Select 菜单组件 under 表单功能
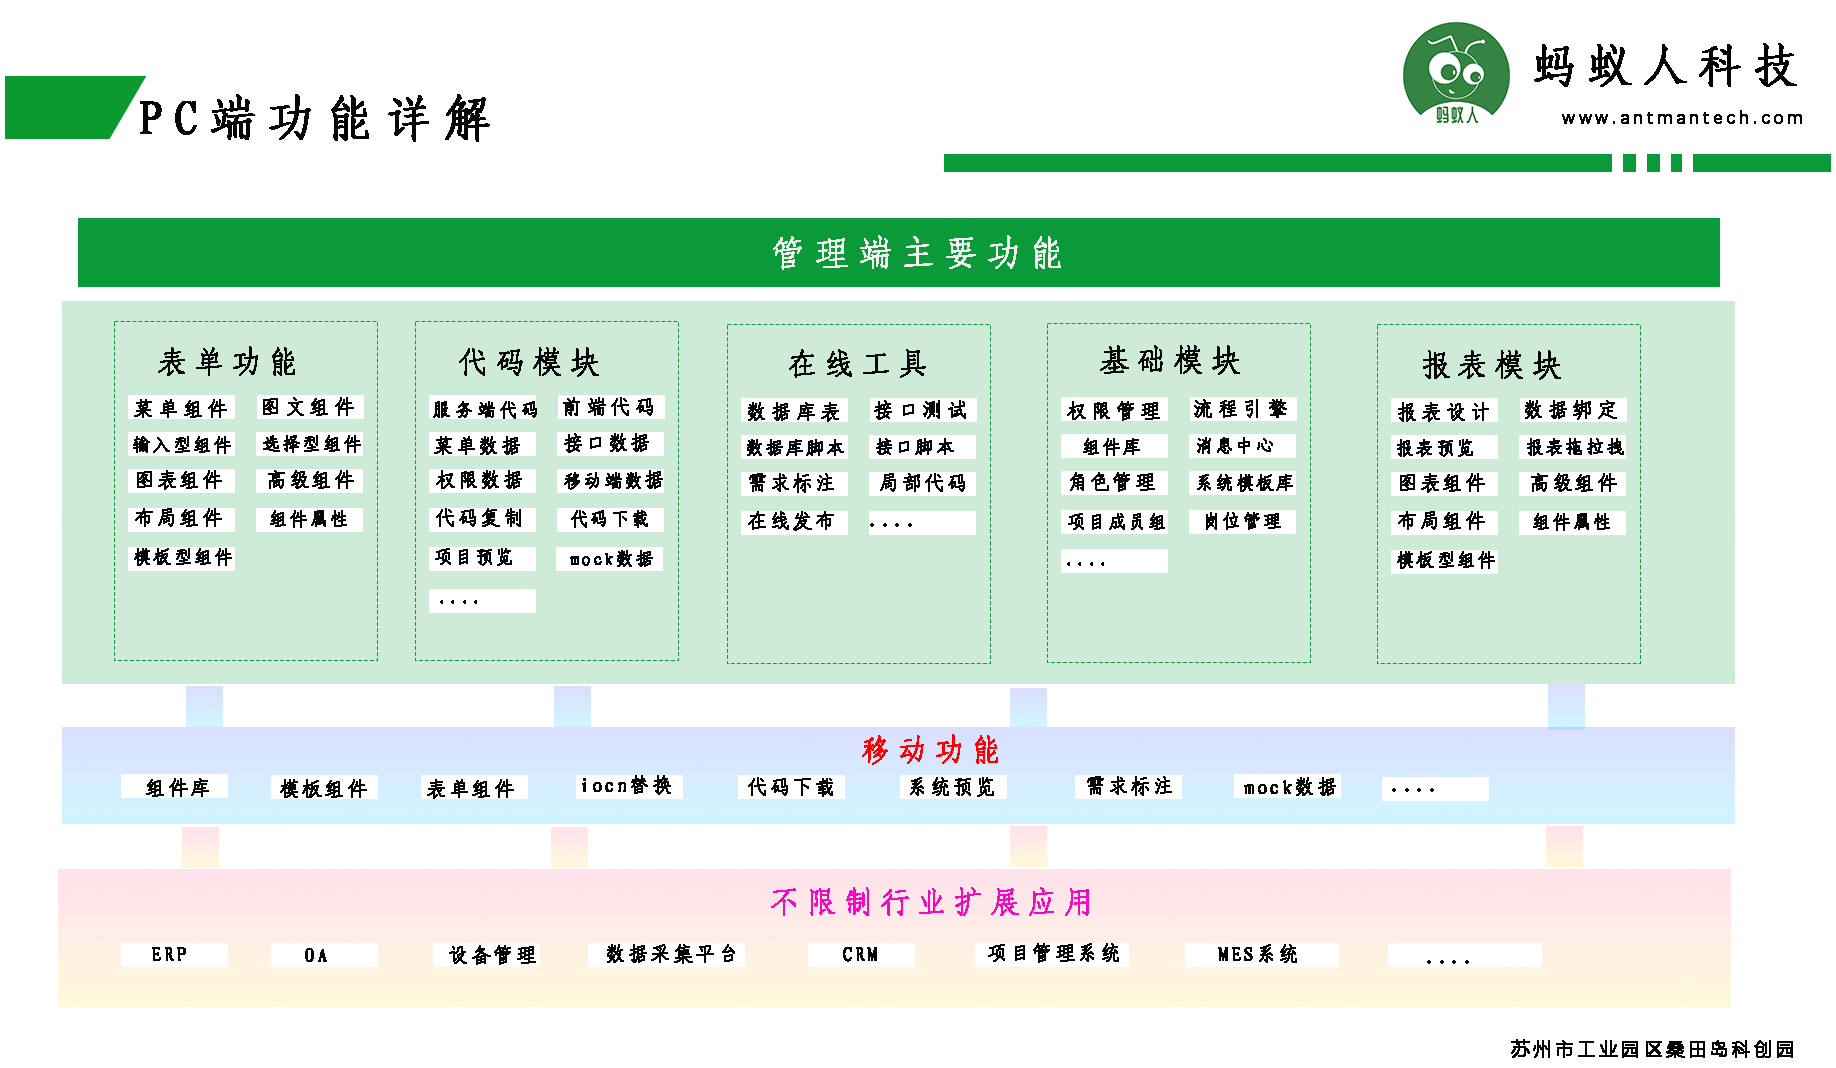1836x1068 pixels. coord(181,408)
